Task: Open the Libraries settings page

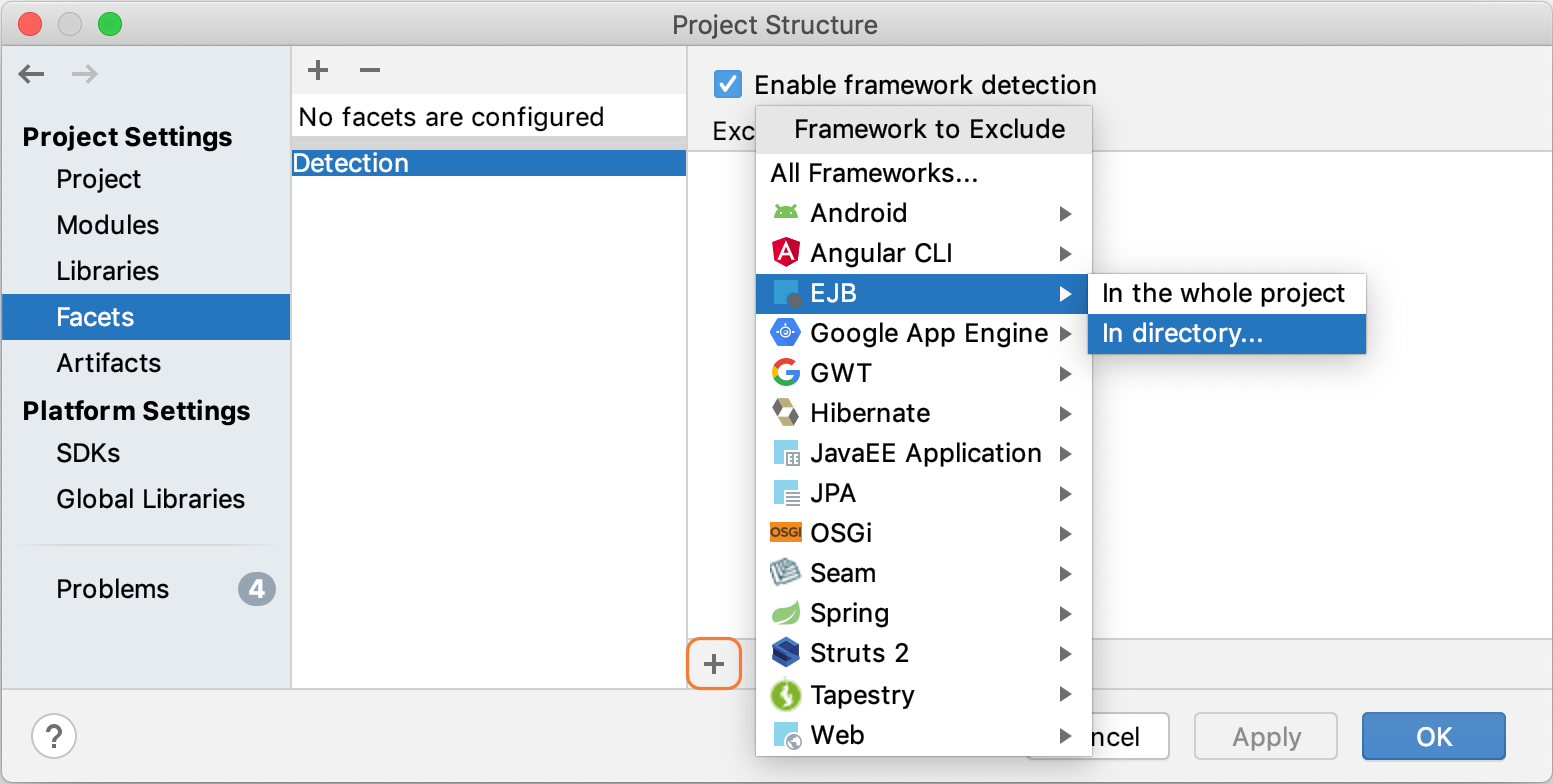Action: tap(146, 271)
